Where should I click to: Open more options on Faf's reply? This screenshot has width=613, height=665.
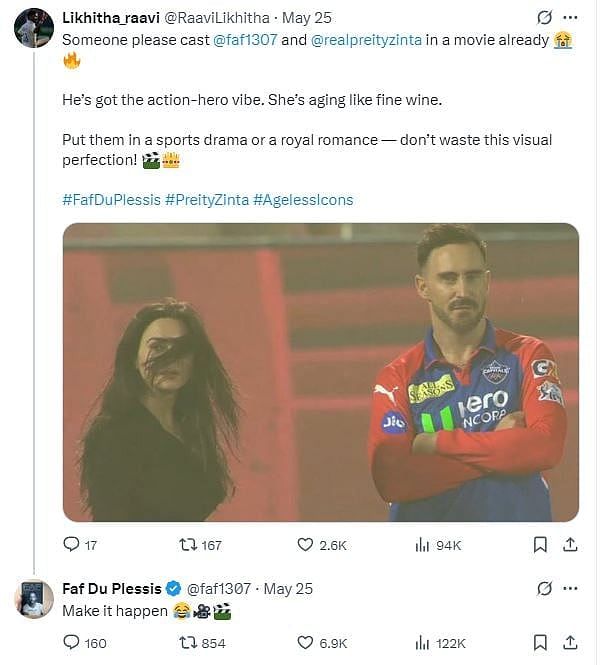[x=570, y=588]
